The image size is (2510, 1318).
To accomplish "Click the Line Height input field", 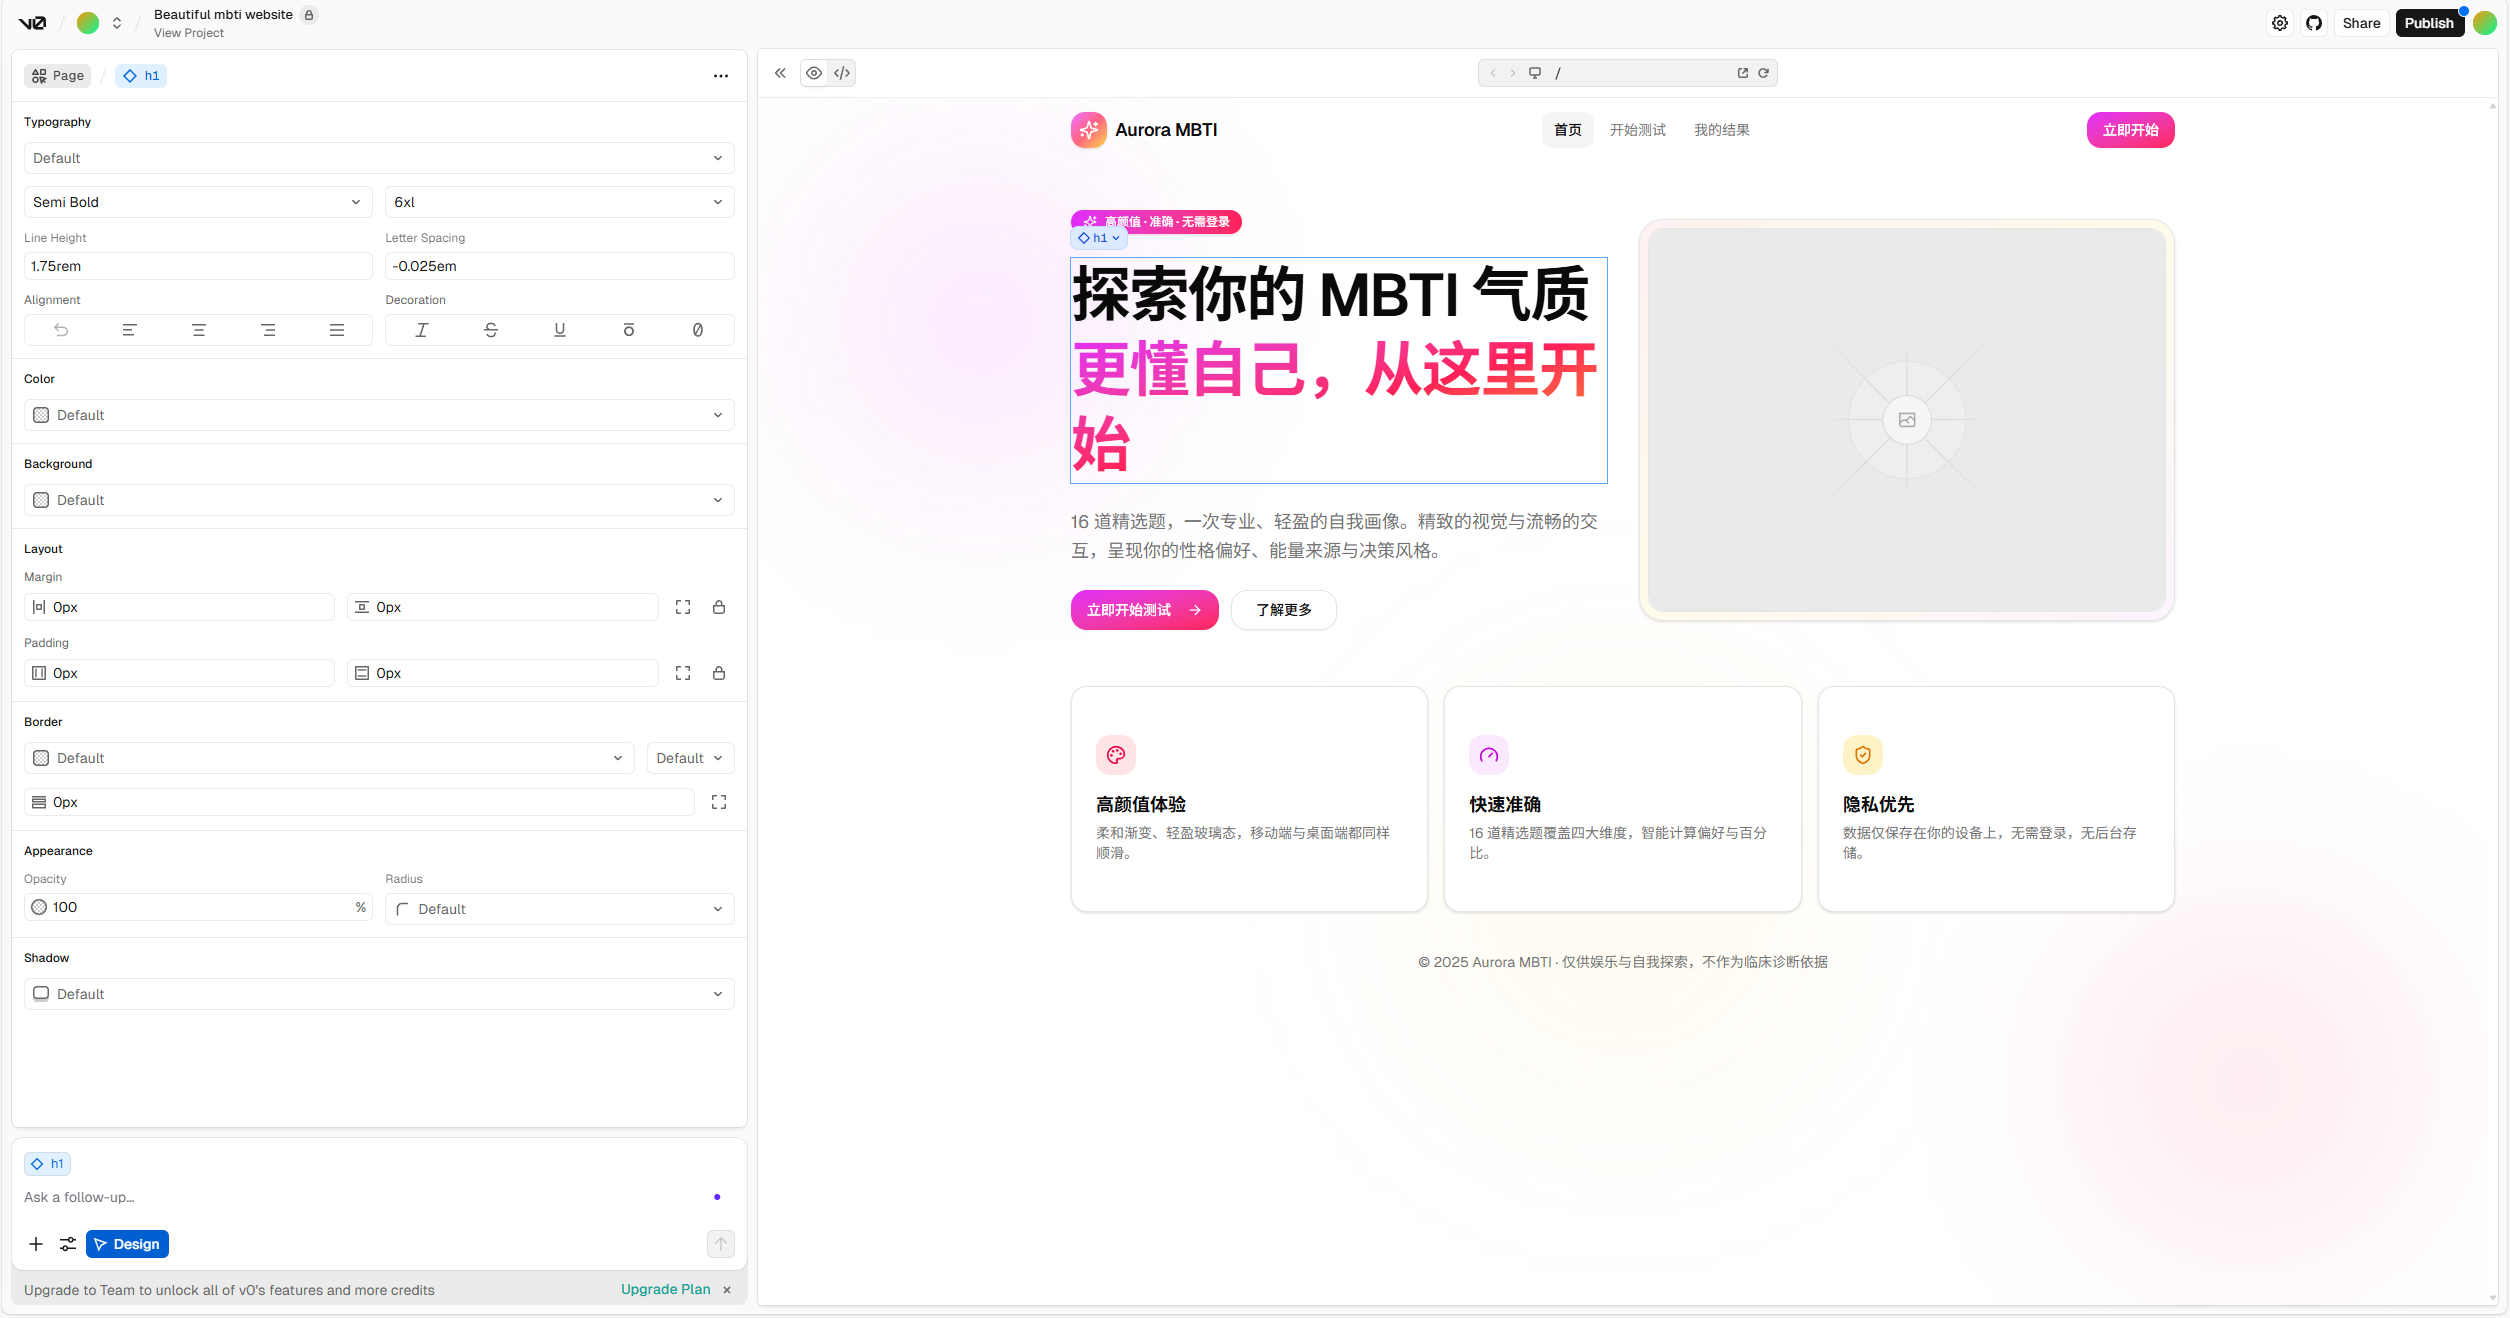I will (197, 266).
